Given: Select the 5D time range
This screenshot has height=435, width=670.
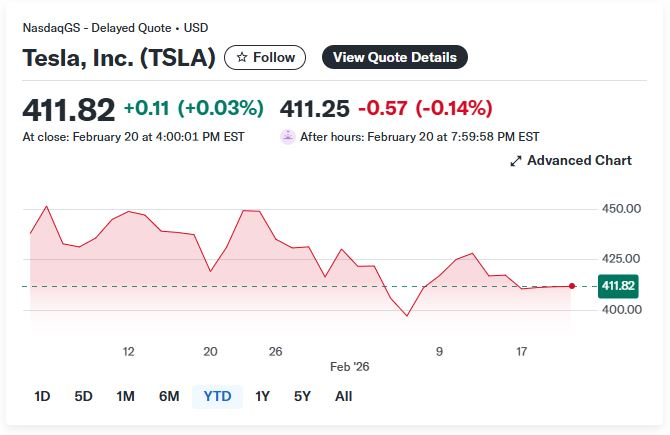Looking at the screenshot, I should click(83, 396).
